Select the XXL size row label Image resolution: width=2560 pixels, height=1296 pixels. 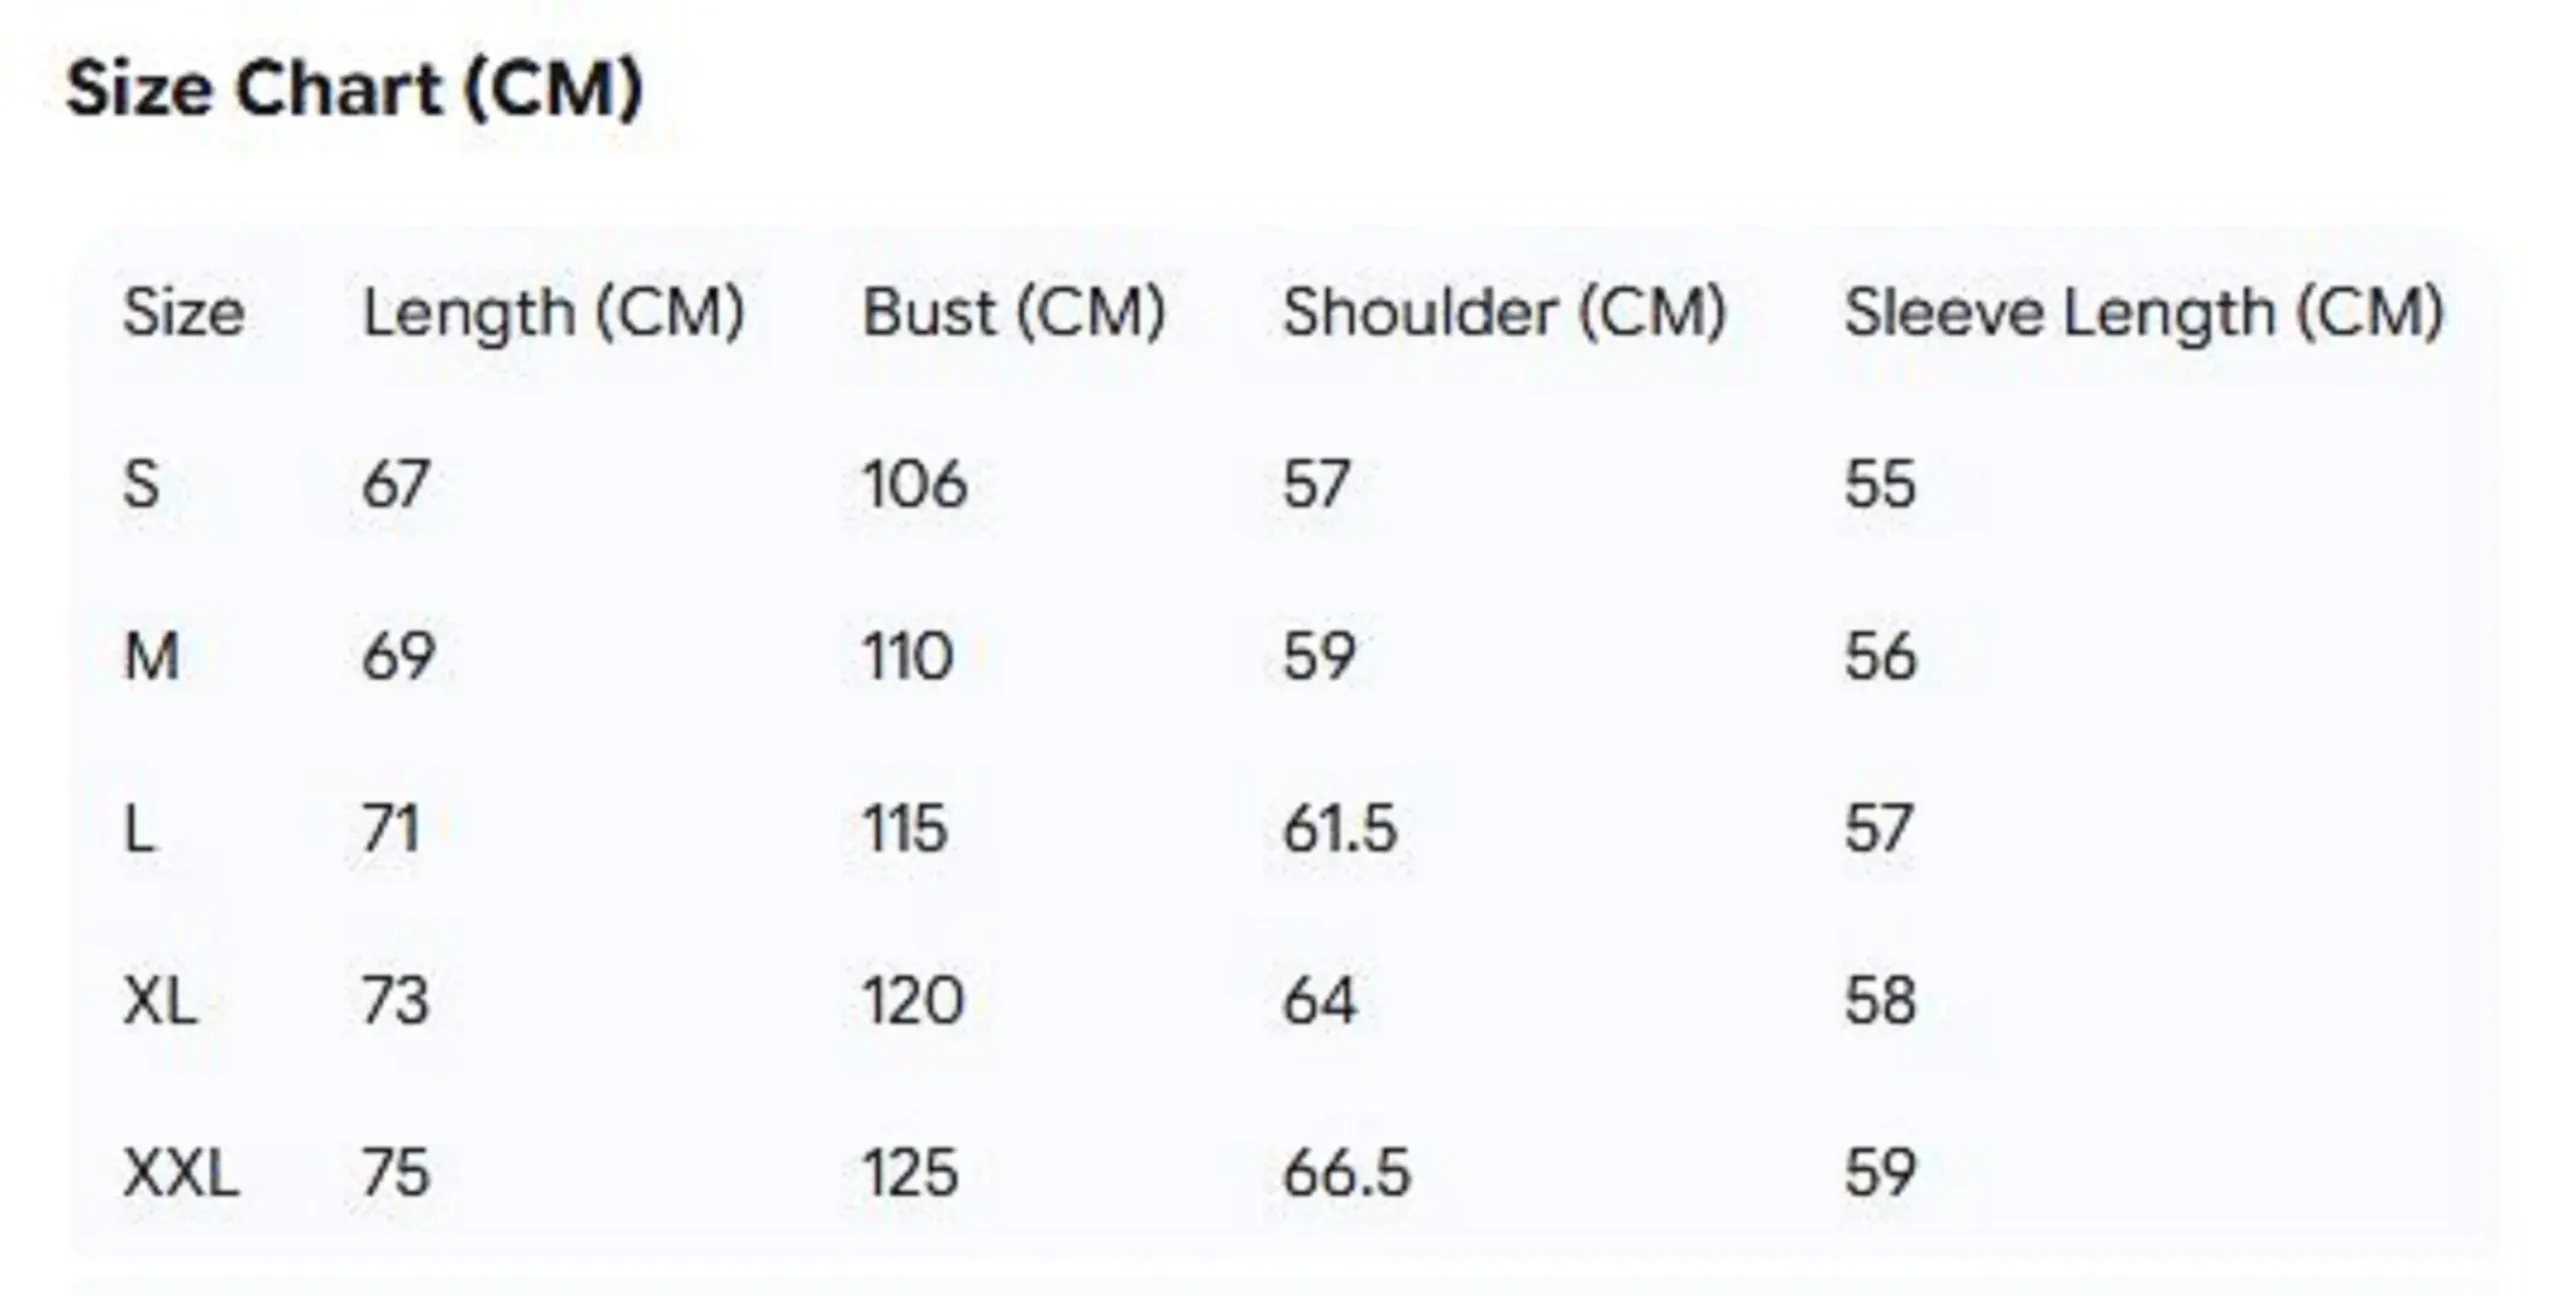tap(181, 1173)
